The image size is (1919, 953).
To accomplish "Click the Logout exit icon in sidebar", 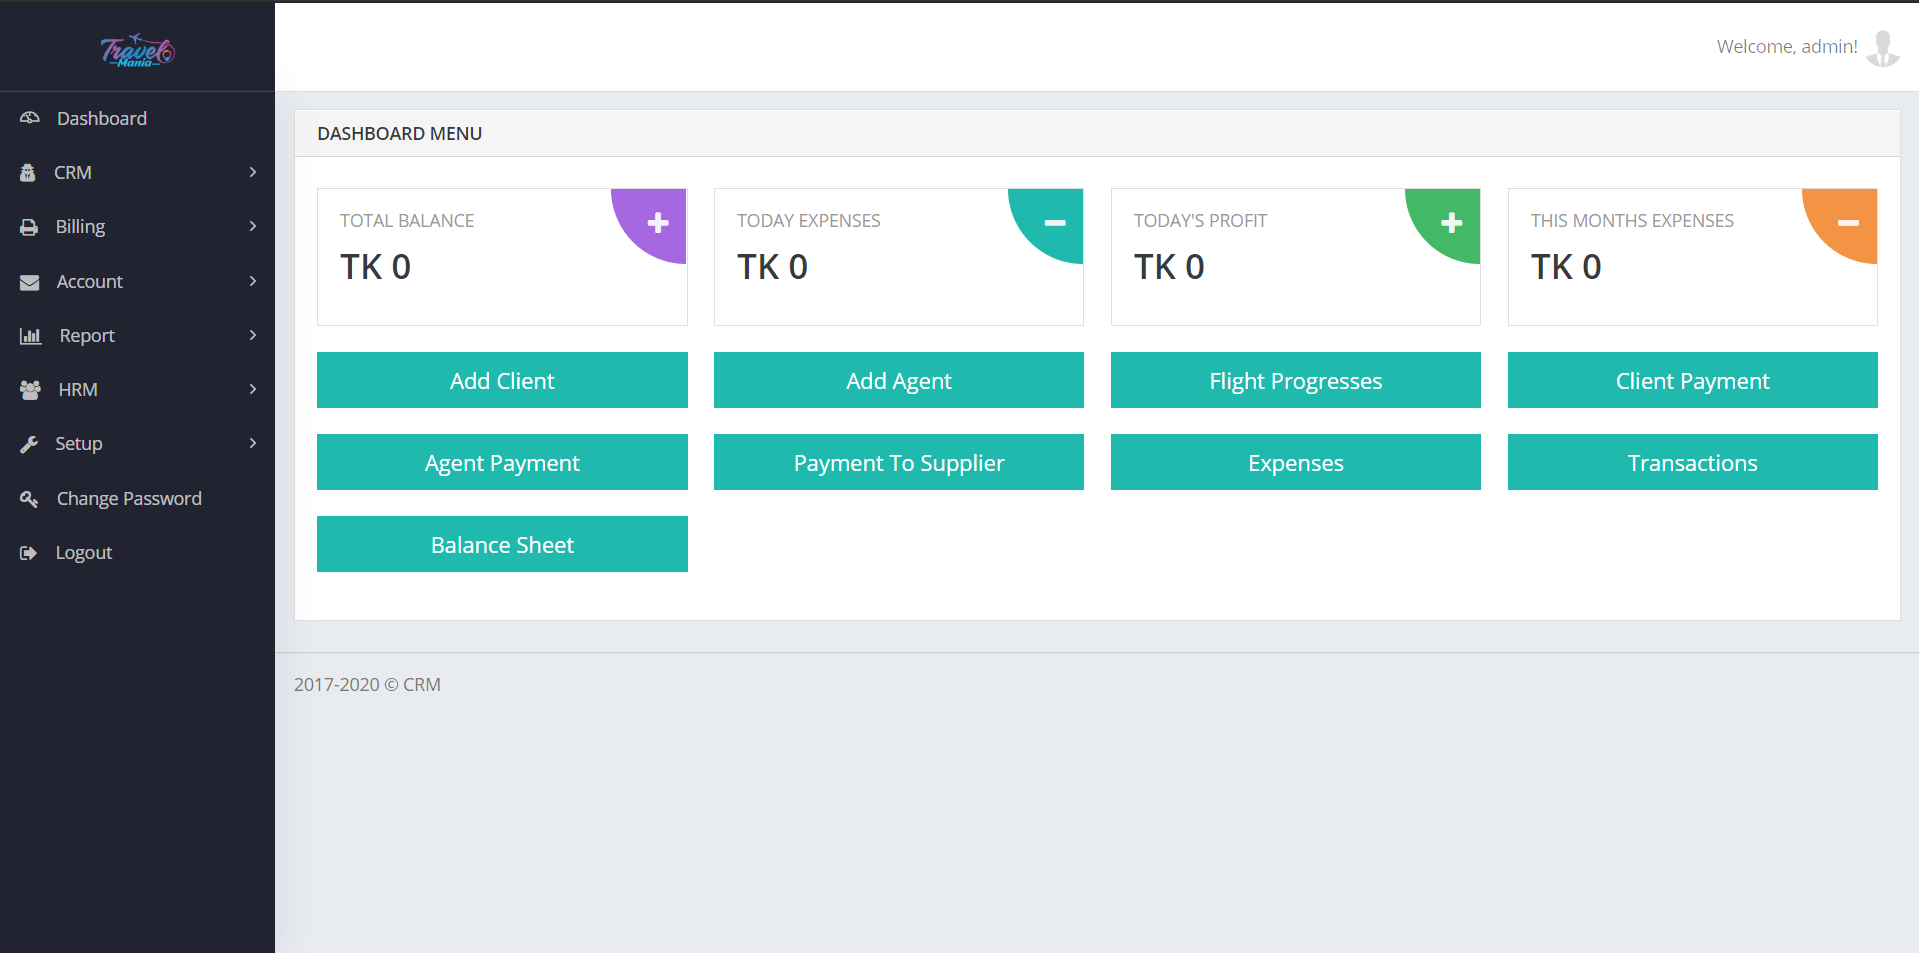I will click(29, 553).
